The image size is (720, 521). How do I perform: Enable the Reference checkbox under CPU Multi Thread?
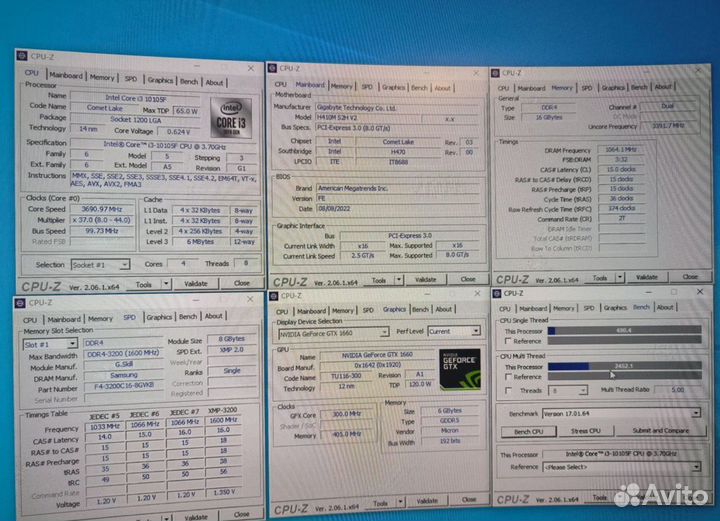tap(507, 376)
